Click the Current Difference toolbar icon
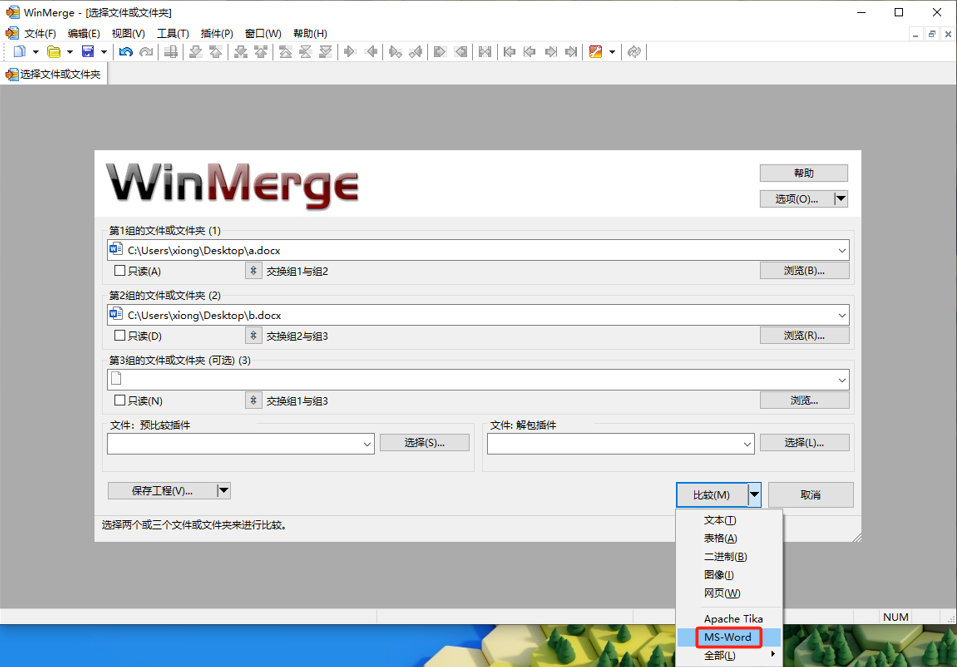Viewport: 957px width, 667px height. point(305,52)
